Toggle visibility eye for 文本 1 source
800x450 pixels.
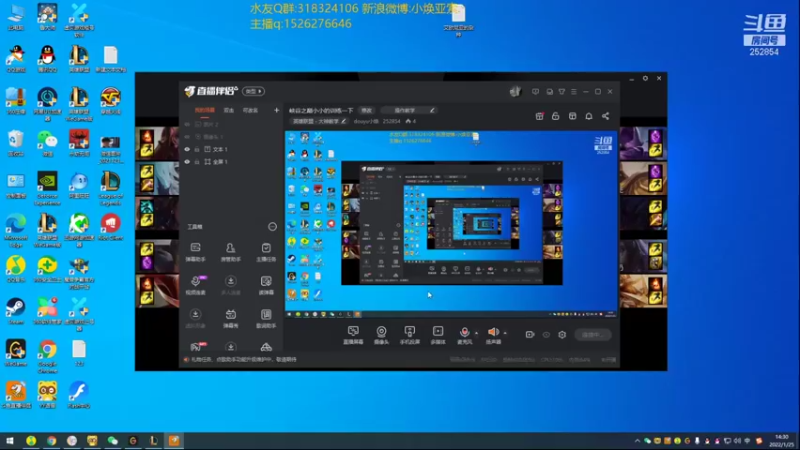pyautogui.click(x=187, y=149)
